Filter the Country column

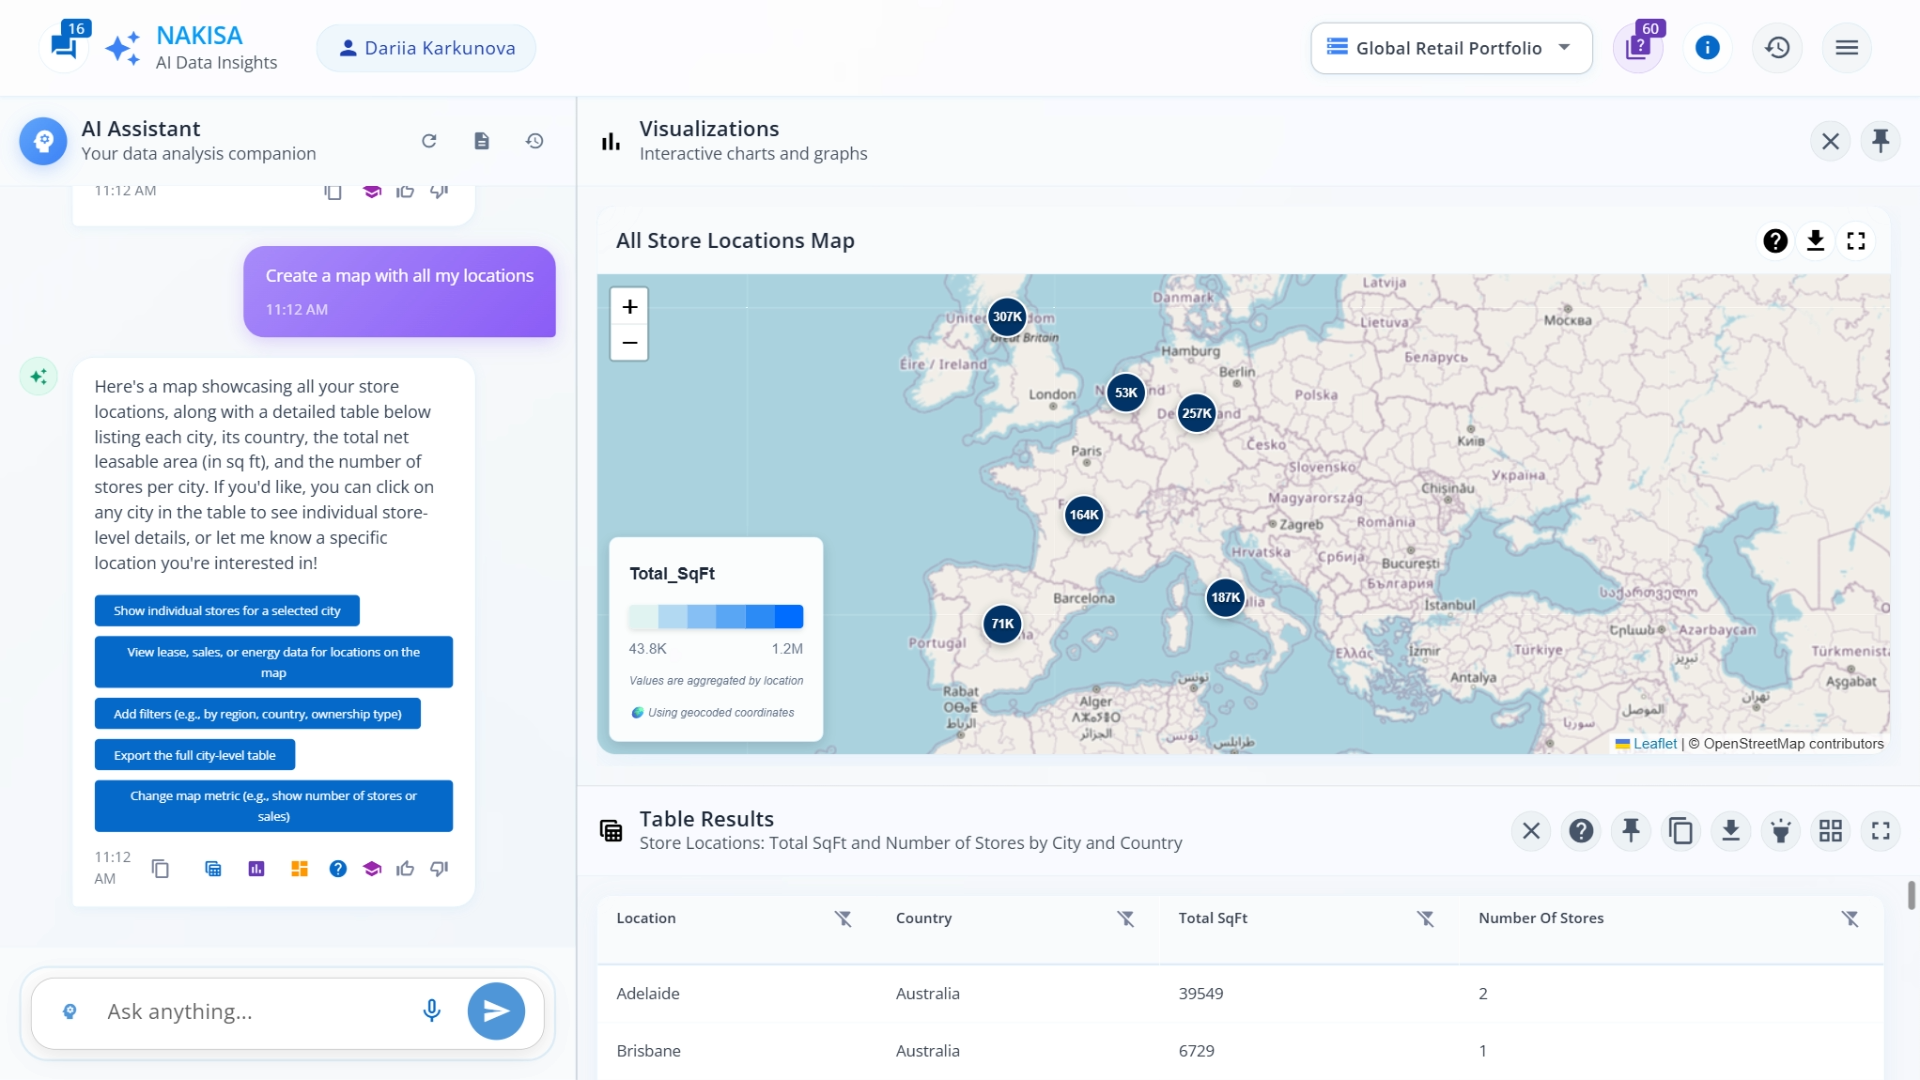(1126, 918)
